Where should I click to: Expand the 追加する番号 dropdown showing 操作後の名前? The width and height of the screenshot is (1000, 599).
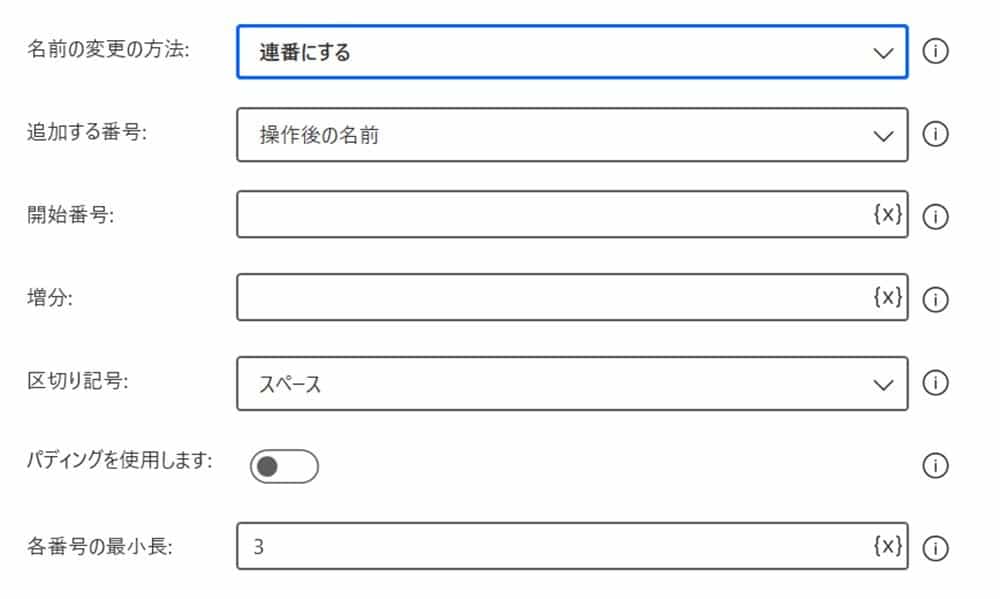[x=550, y=134]
